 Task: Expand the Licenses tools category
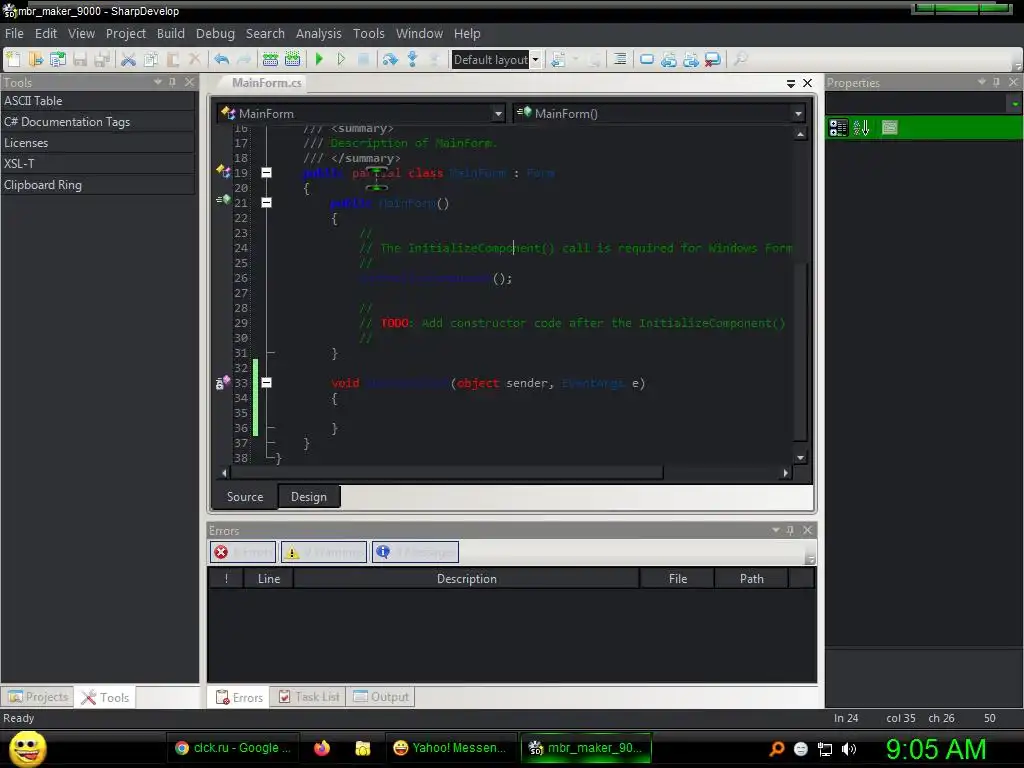coord(98,142)
